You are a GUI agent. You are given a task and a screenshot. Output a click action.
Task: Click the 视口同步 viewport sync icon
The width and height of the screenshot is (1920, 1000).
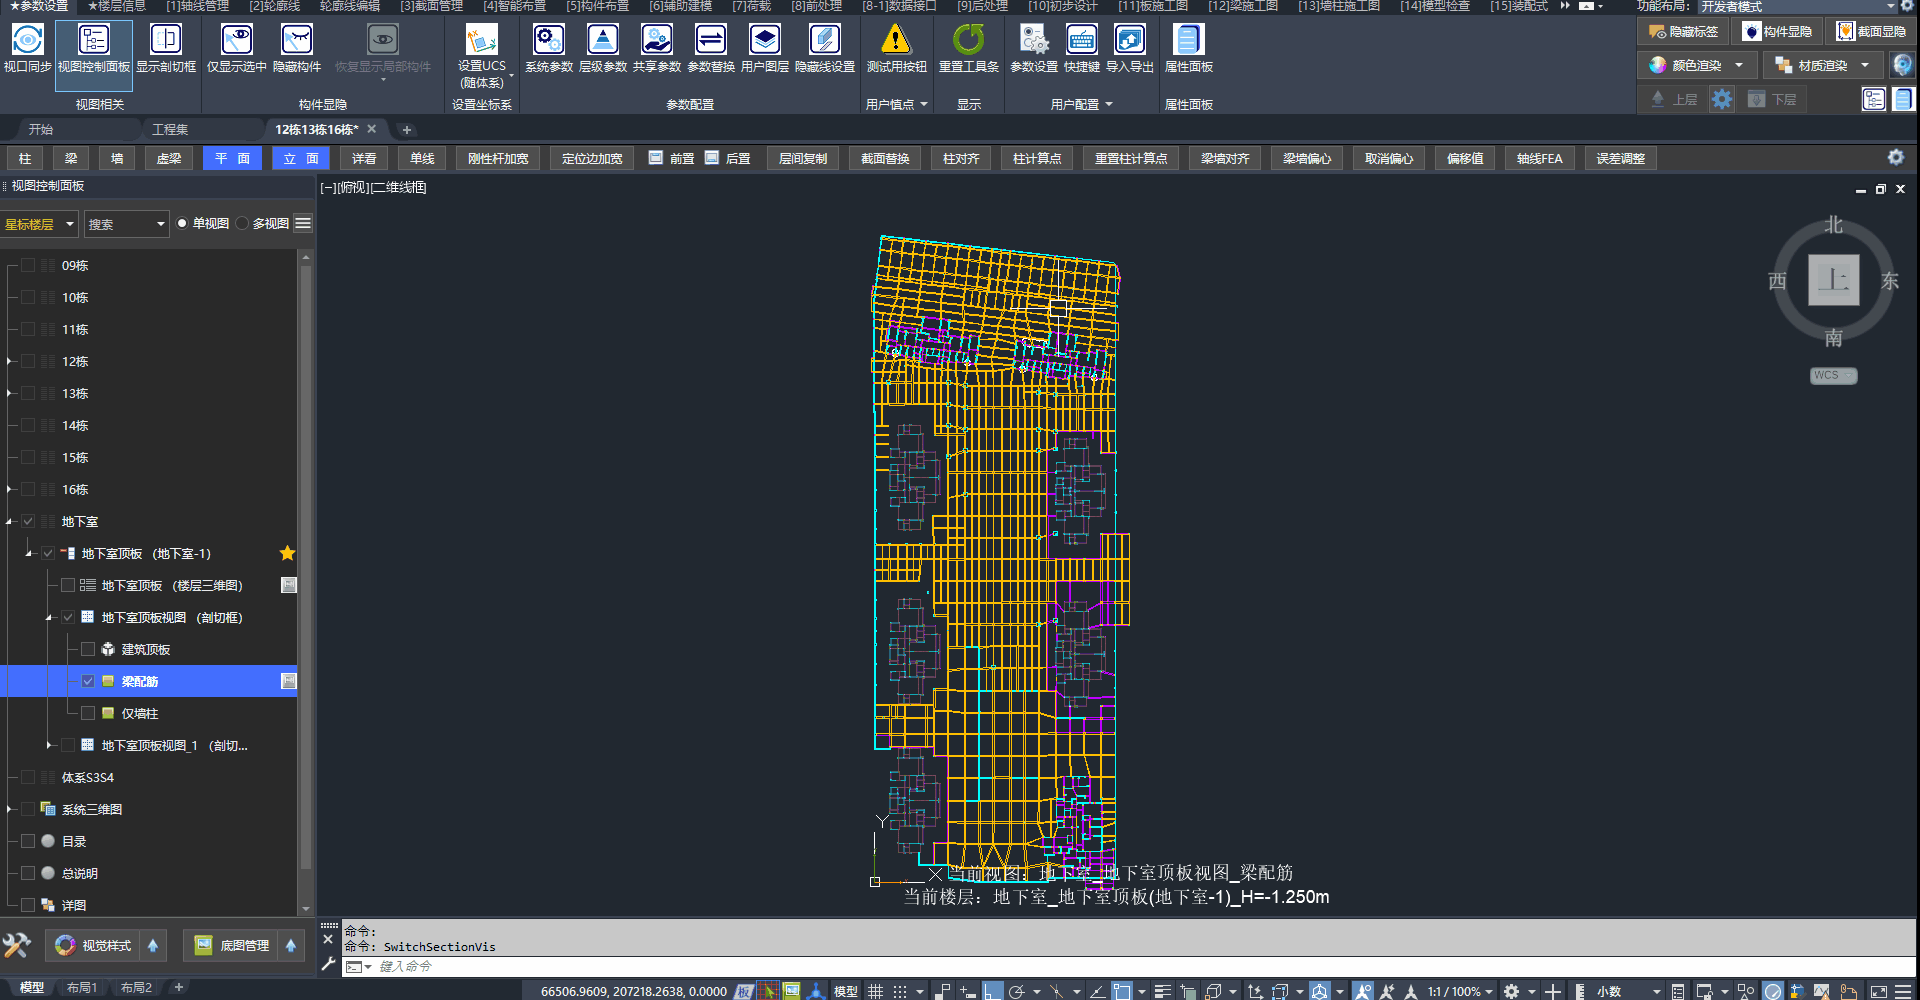pyautogui.click(x=27, y=40)
